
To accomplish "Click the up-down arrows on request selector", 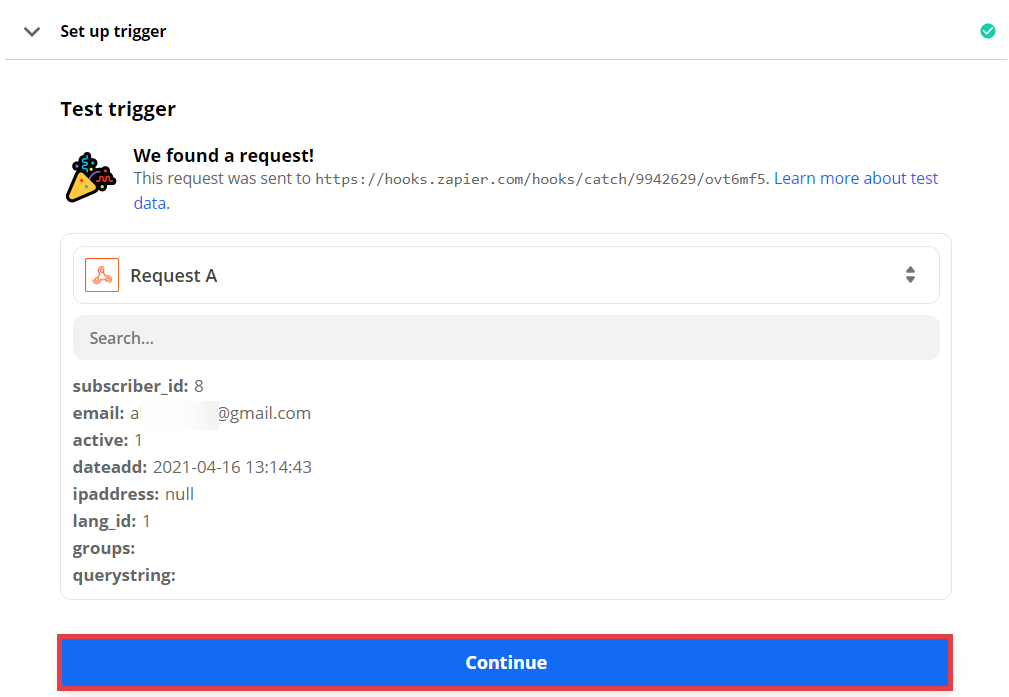I will [910, 275].
